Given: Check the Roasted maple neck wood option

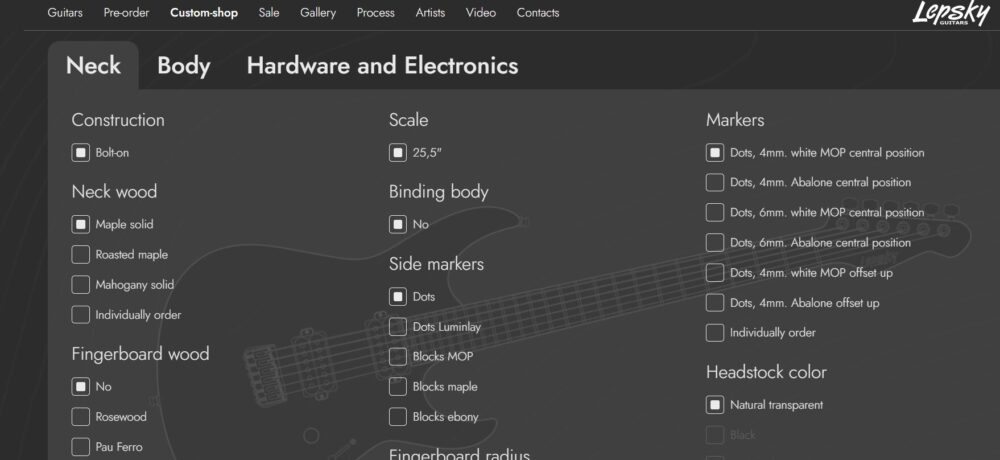Looking at the screenshot, I should click(x=81, y=255).
